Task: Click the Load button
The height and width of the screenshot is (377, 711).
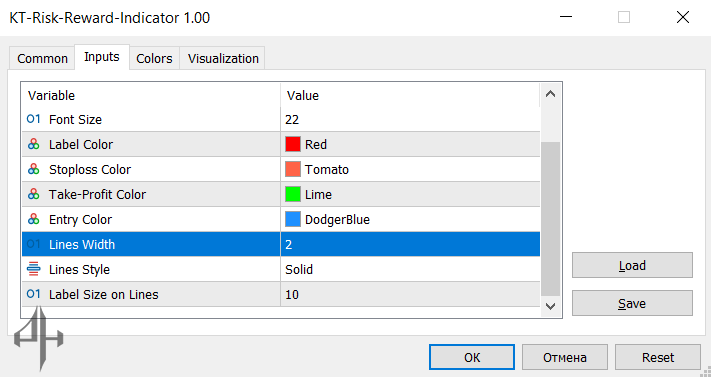Action: point(632,265)
